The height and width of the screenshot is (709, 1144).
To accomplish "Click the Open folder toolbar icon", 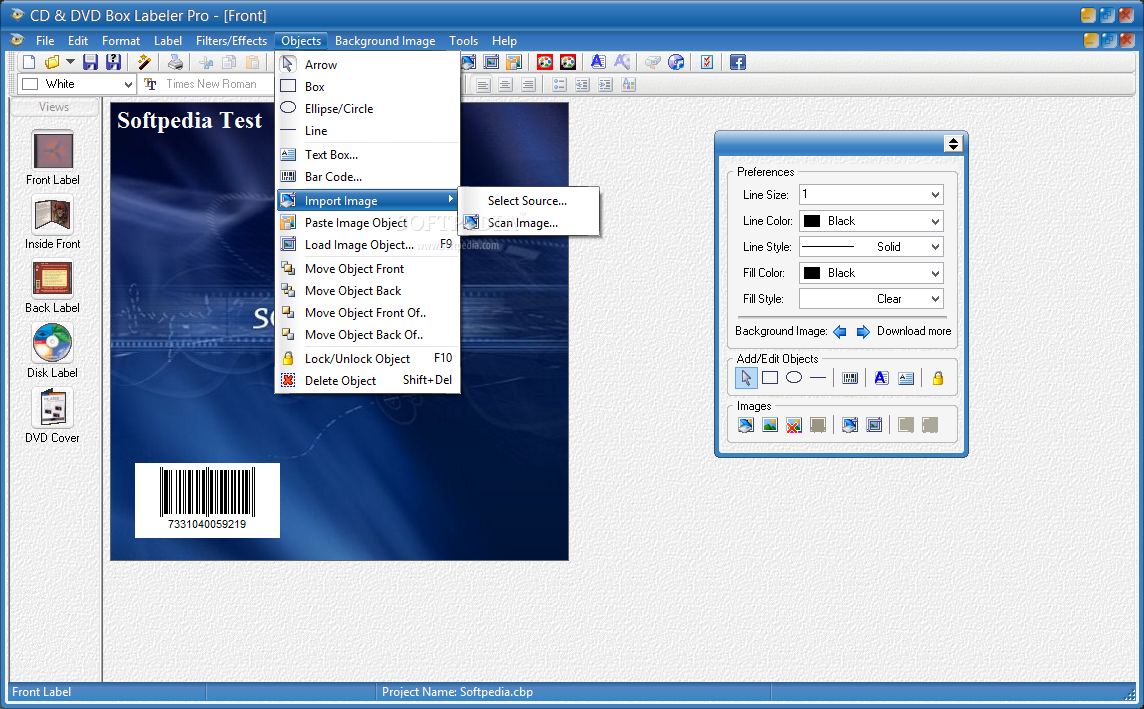I will click(x=52, y=62).
